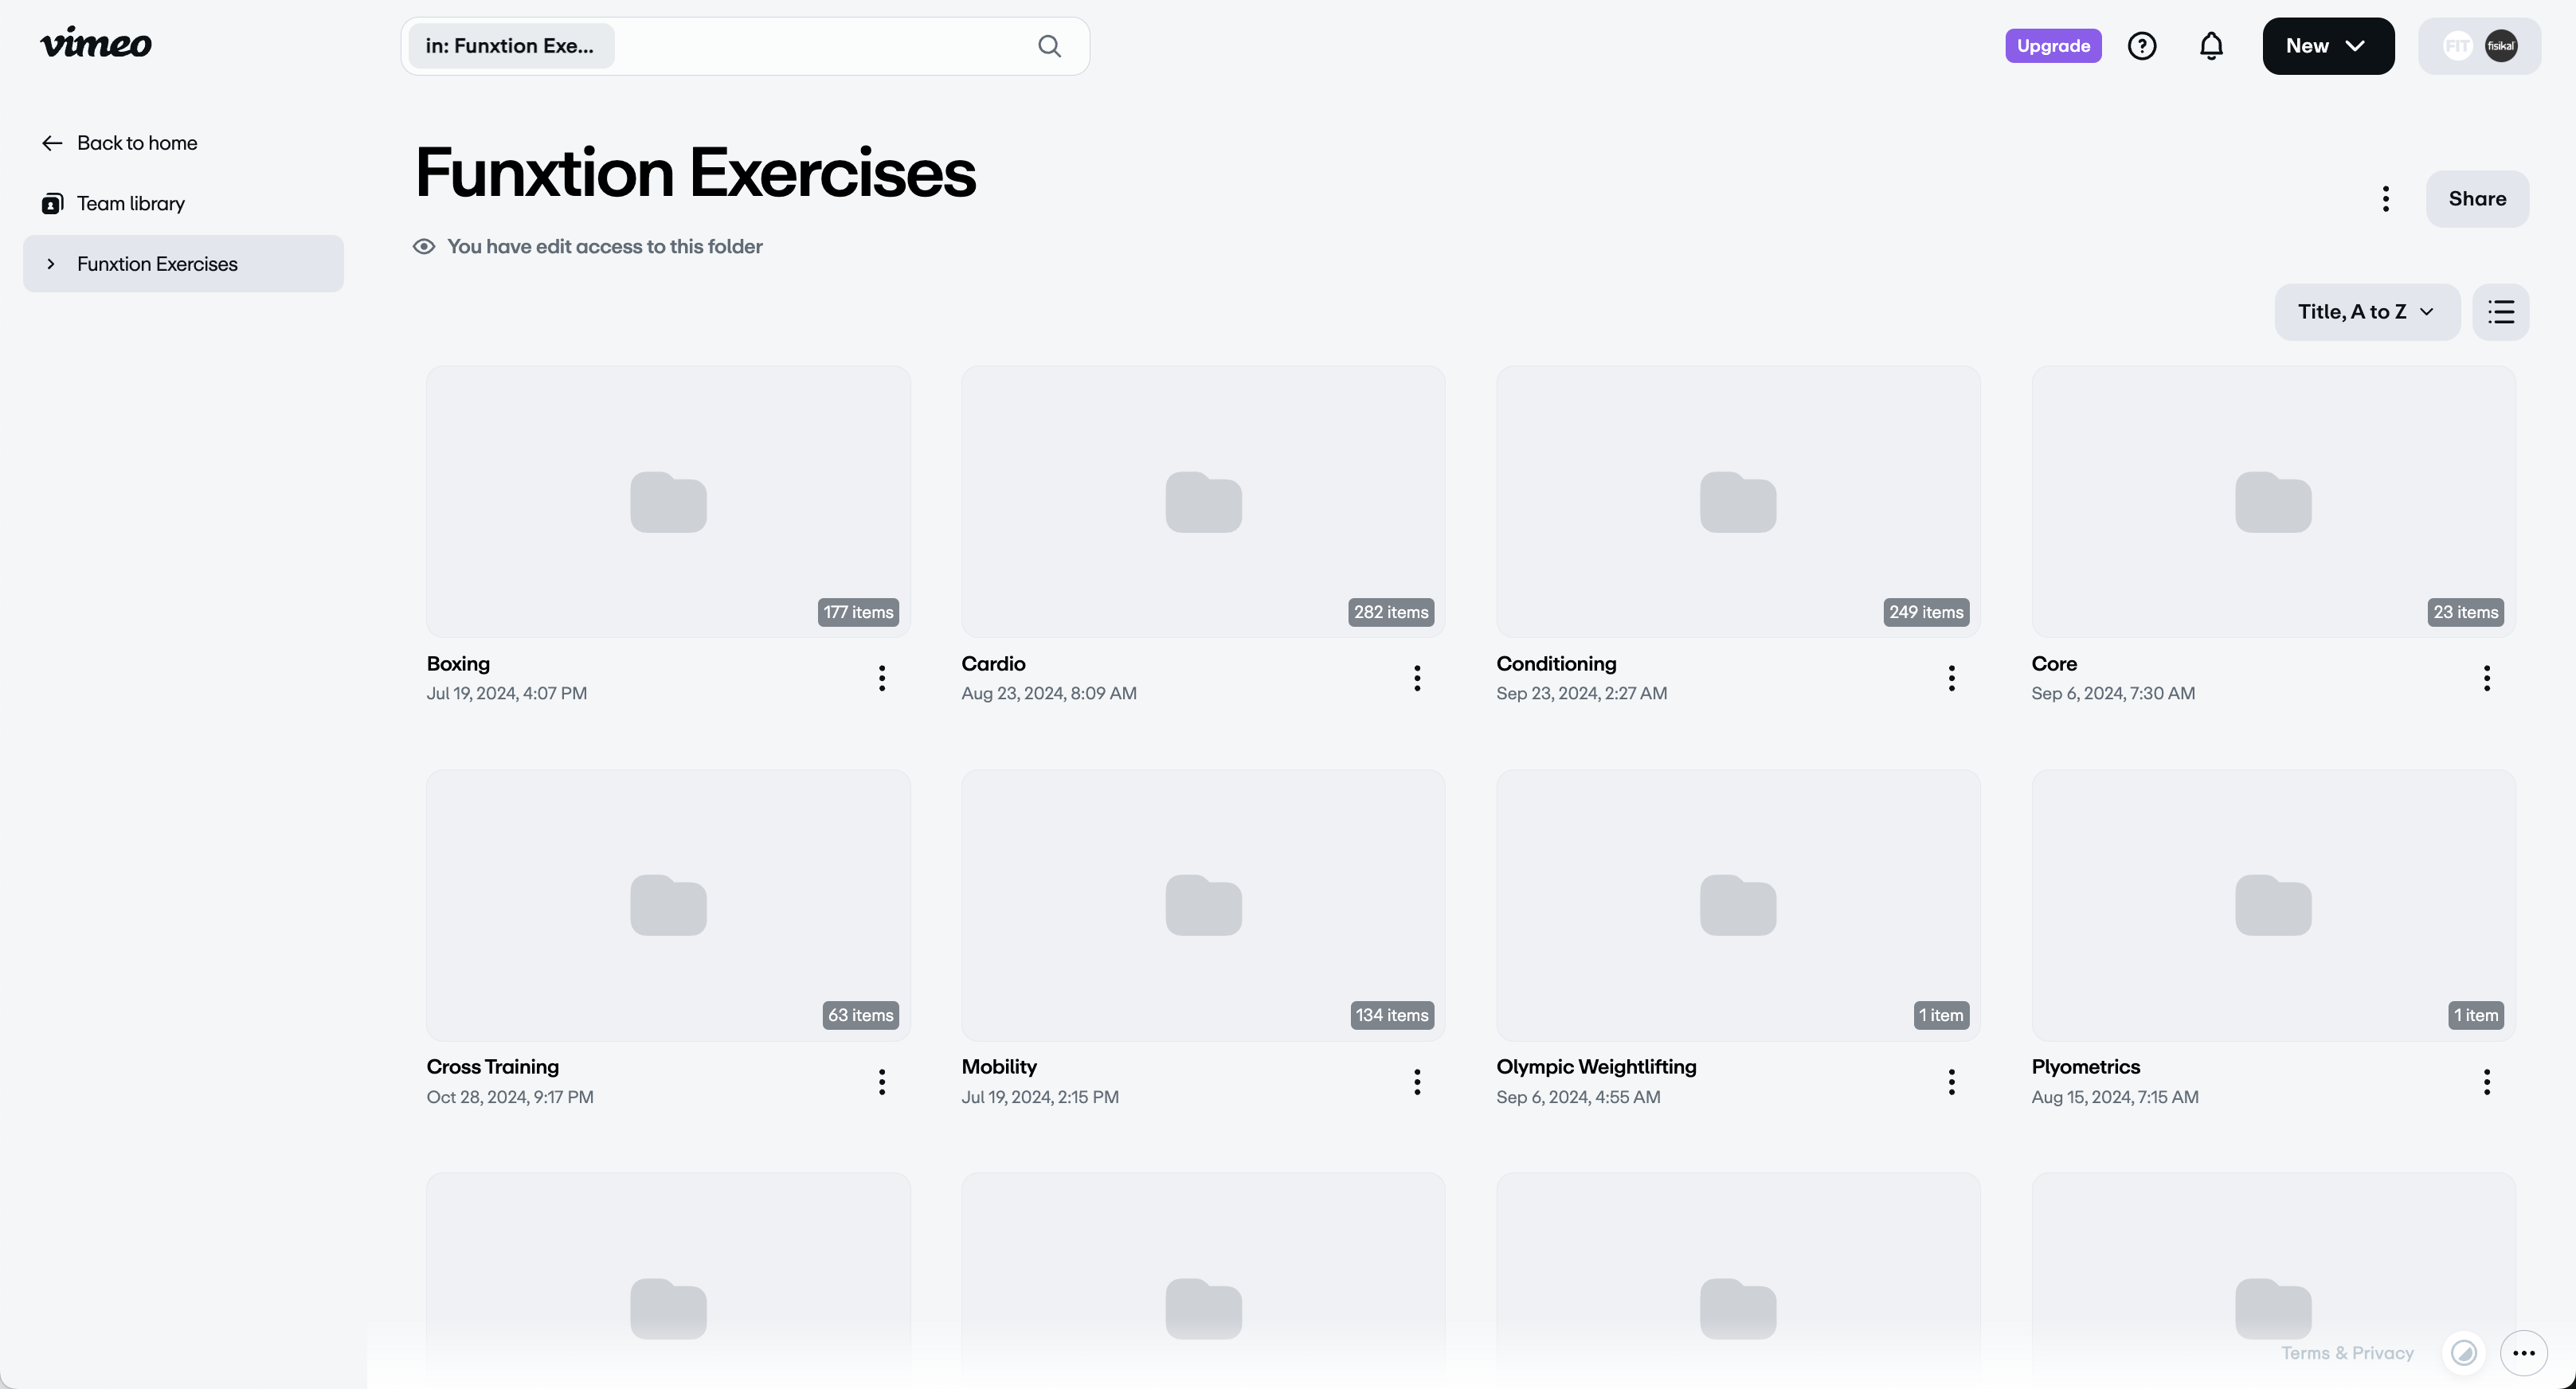
Task: Click the Vimeo logo
Action: coord(96,43)
